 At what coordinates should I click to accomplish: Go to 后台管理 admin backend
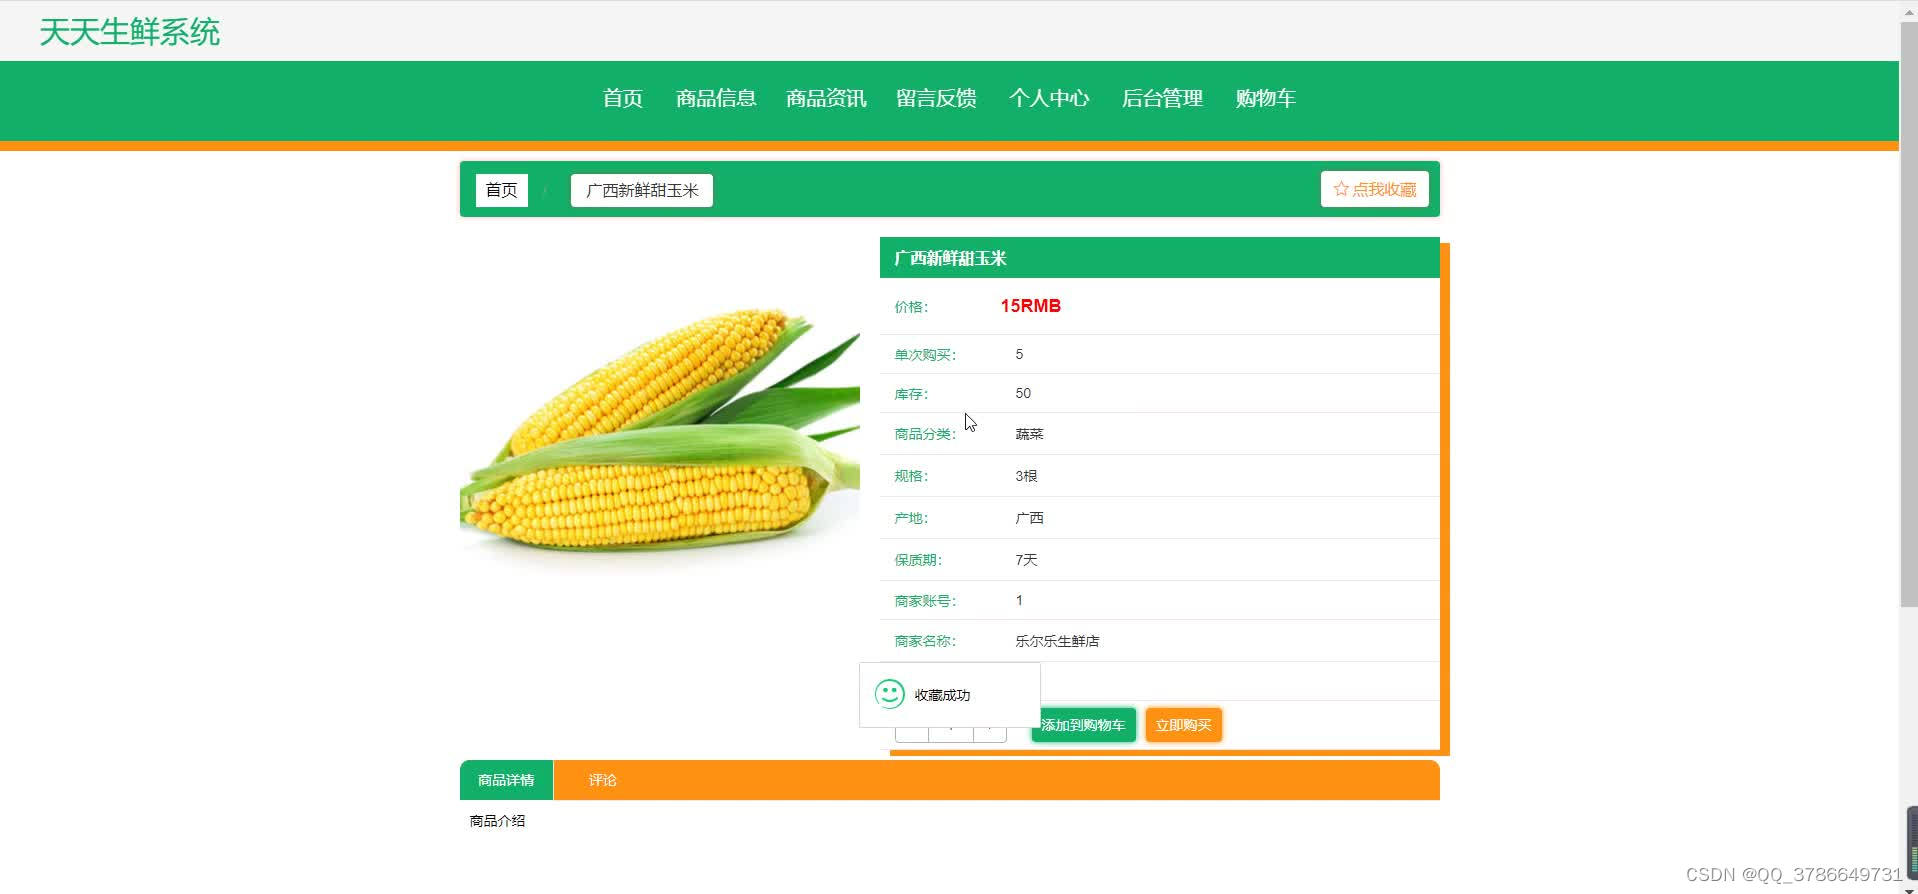tap(1162, 98)
